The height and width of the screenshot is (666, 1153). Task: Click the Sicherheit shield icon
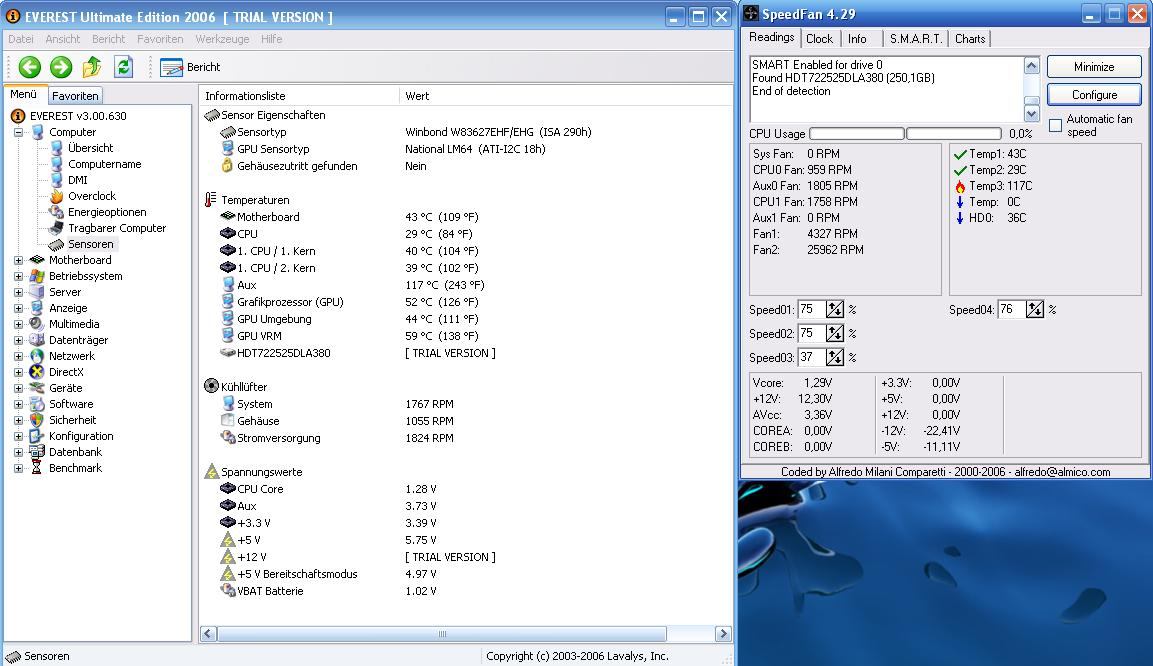pos(37,420)
